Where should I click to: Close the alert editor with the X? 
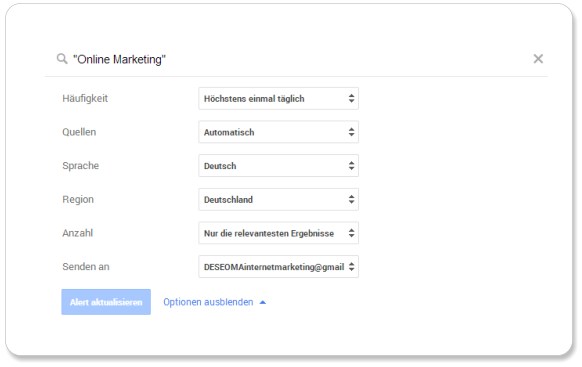point(538,59)
